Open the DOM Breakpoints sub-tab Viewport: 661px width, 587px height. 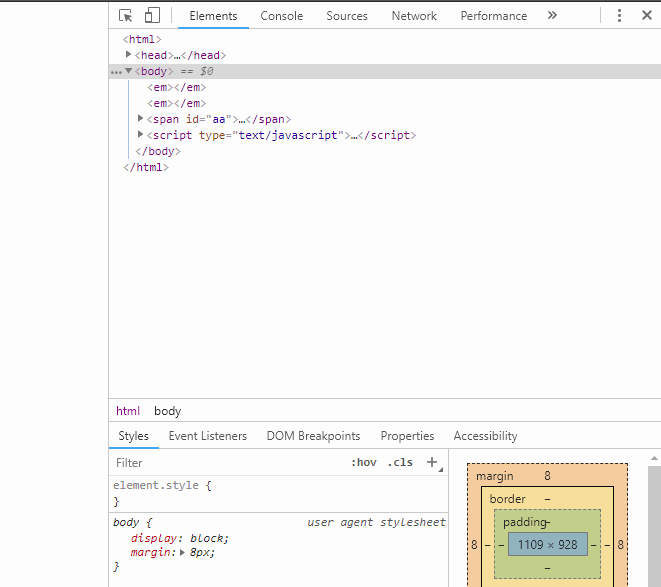[x=313, y=436]
